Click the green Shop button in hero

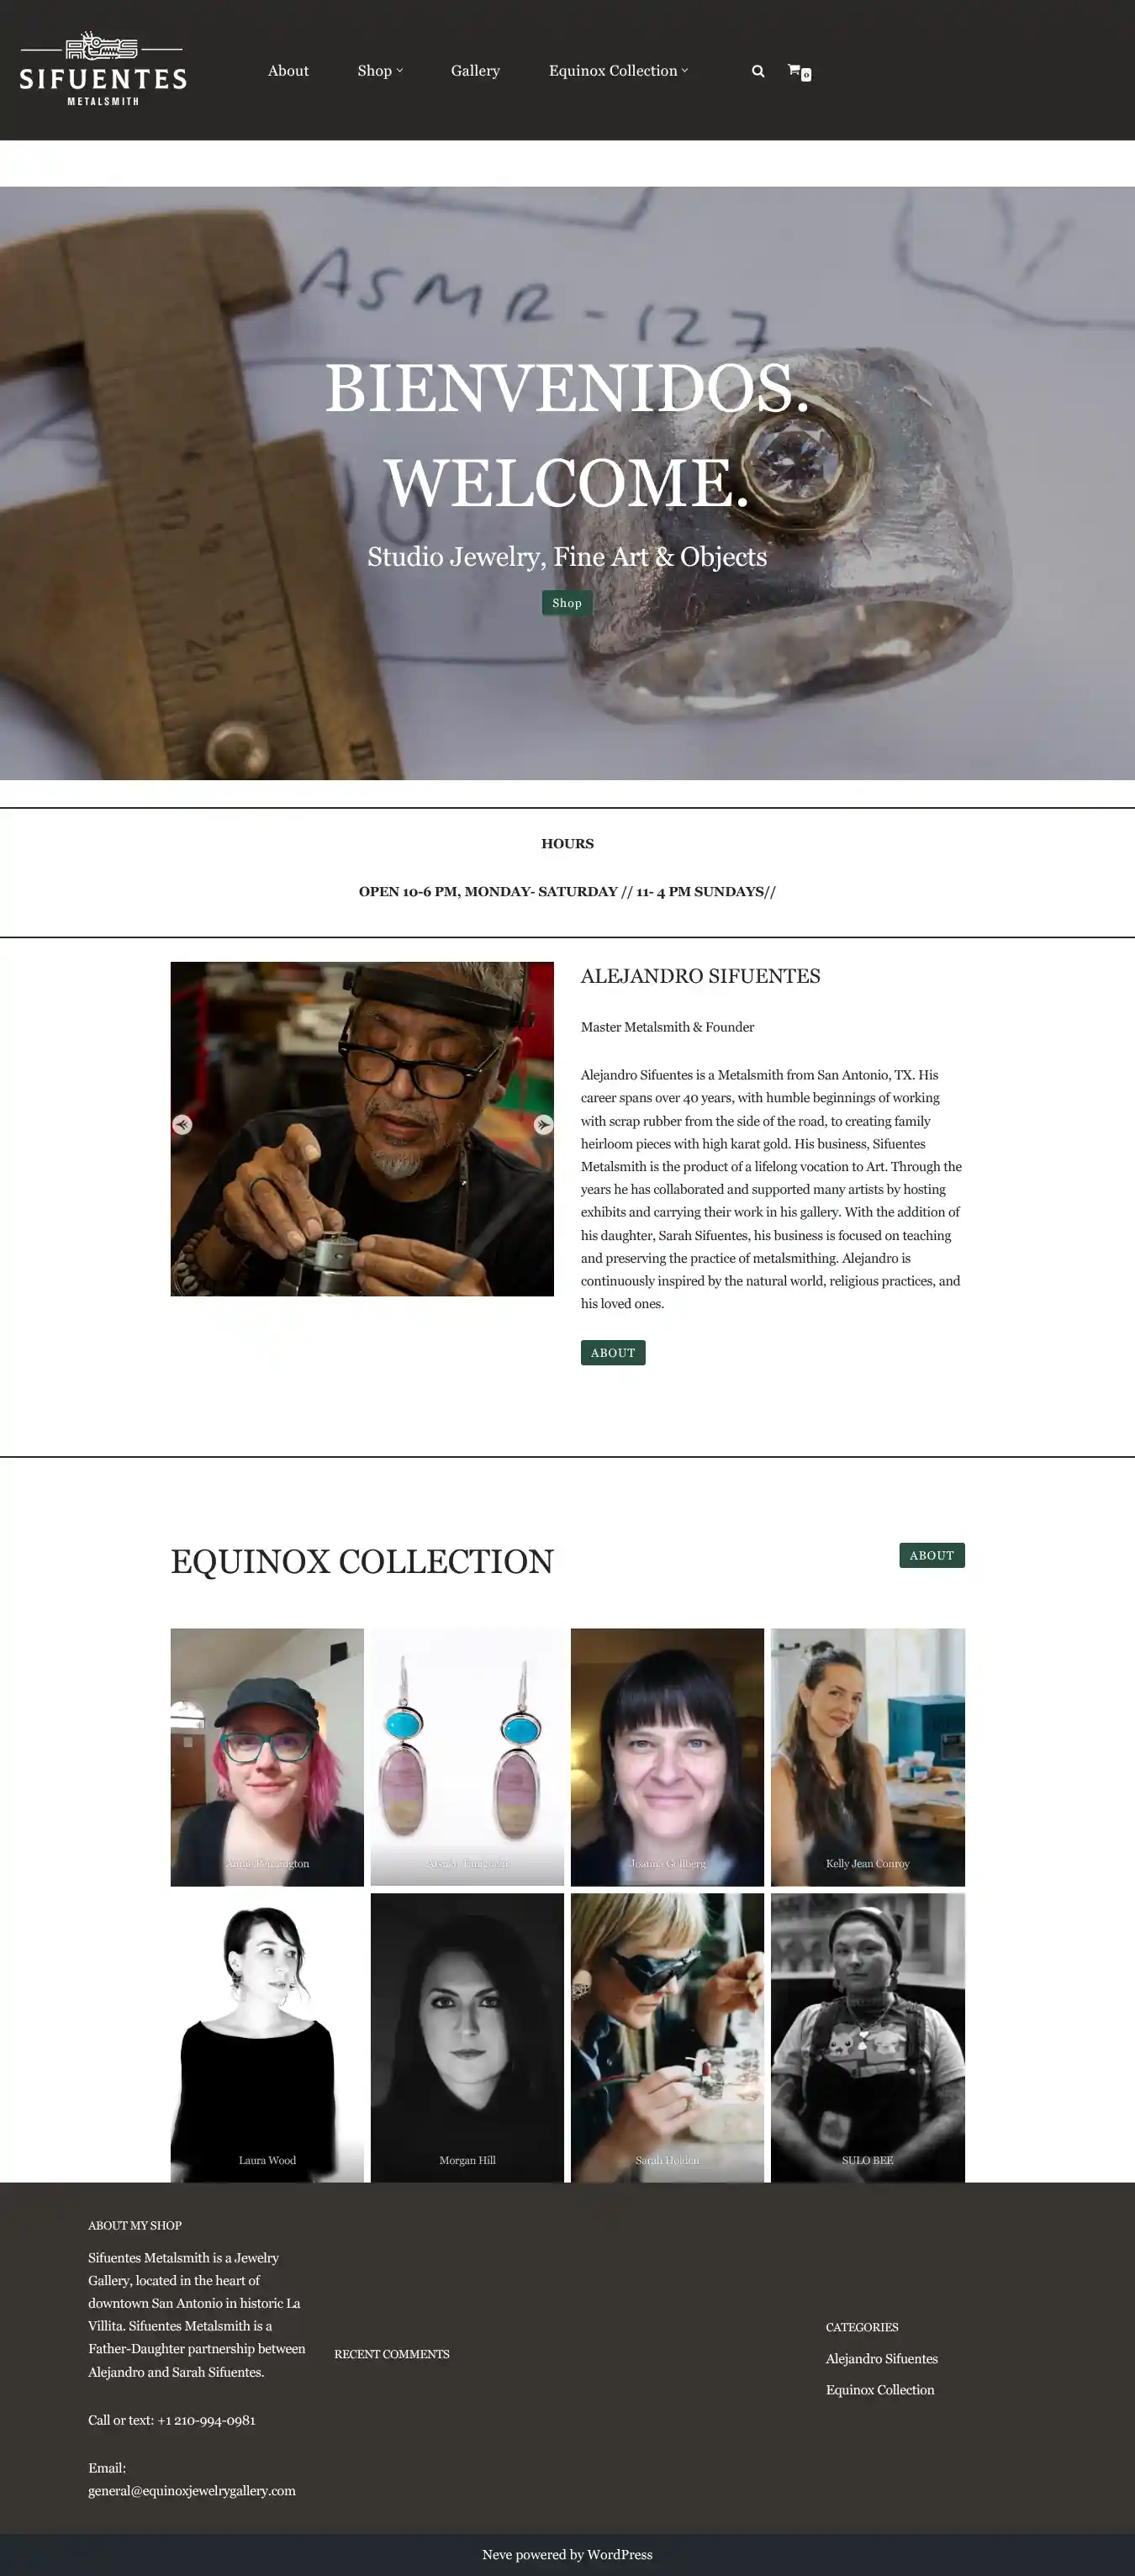coord(567,603)
